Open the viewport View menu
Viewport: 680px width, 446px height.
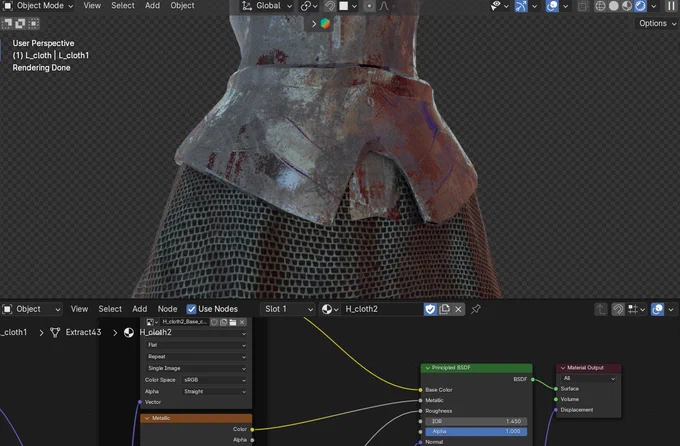92,6
